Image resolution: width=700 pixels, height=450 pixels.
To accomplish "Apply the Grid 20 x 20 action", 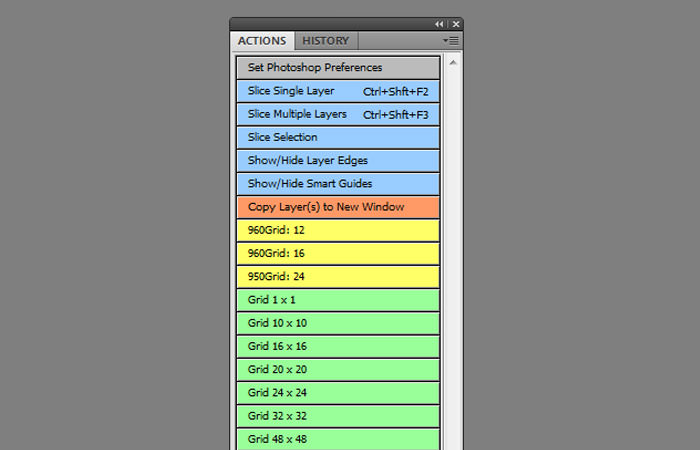I will click(x=338, y=370).
